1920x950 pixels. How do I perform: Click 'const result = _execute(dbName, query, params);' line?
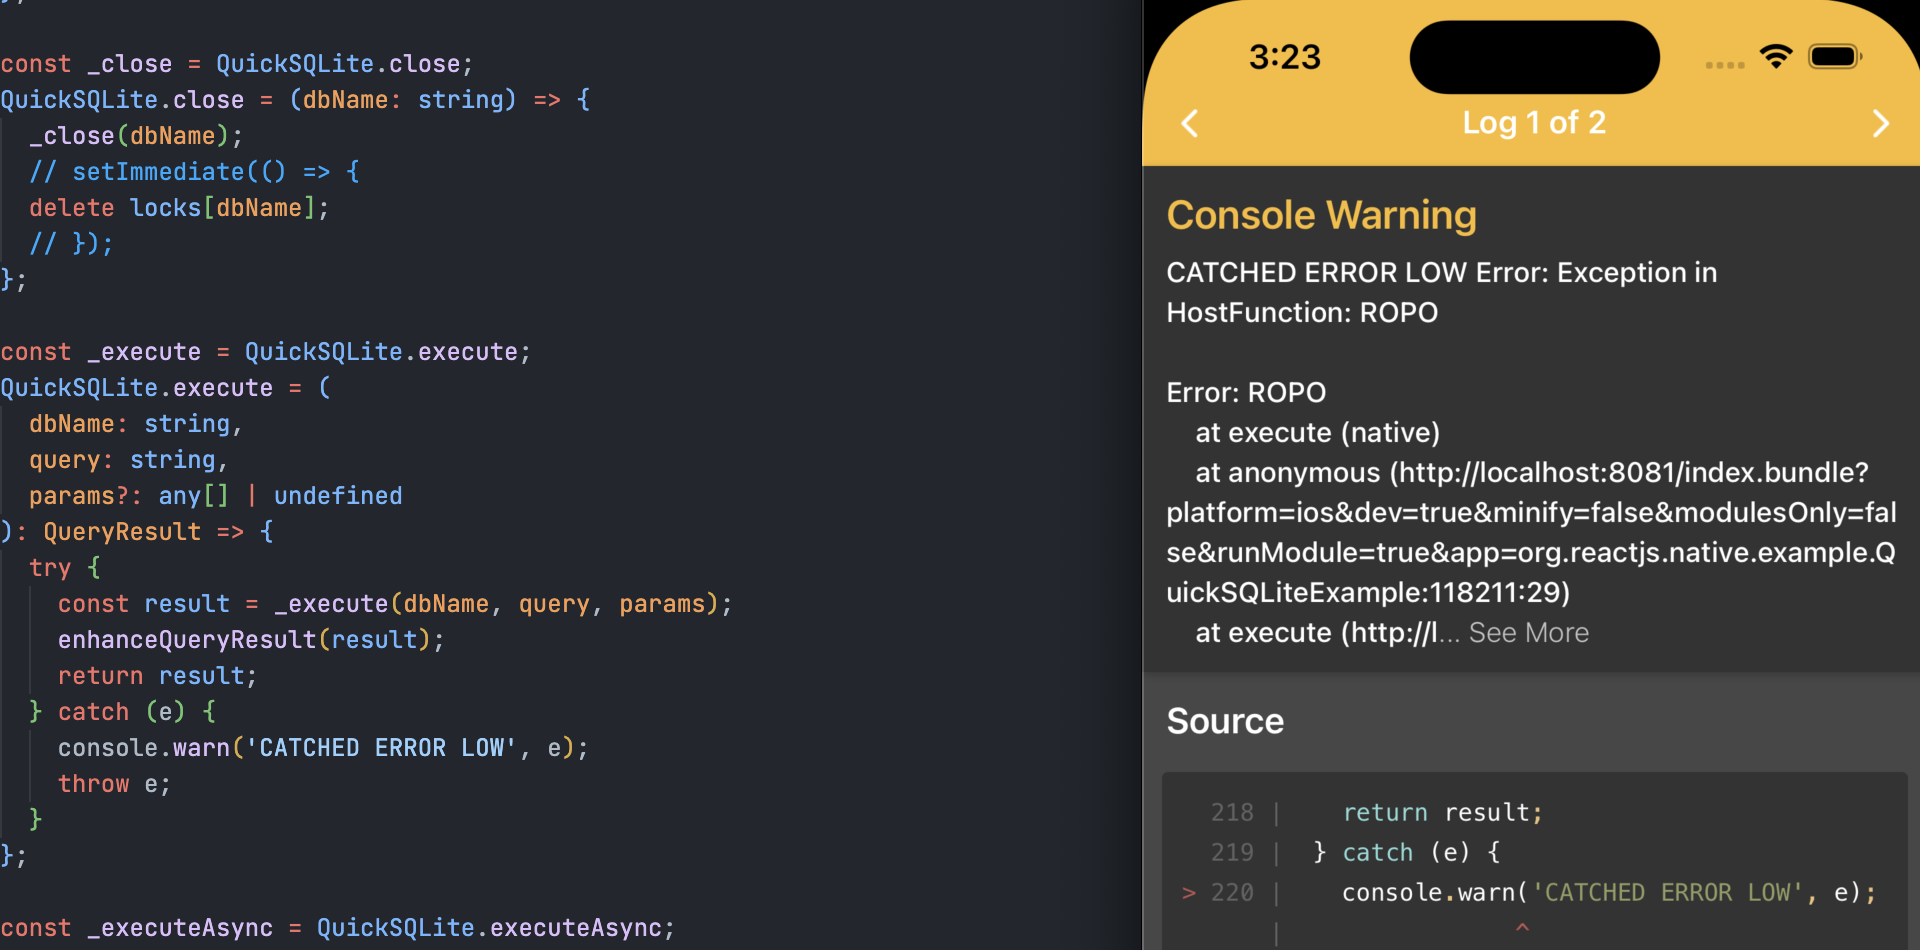click(x=395, y=604)
